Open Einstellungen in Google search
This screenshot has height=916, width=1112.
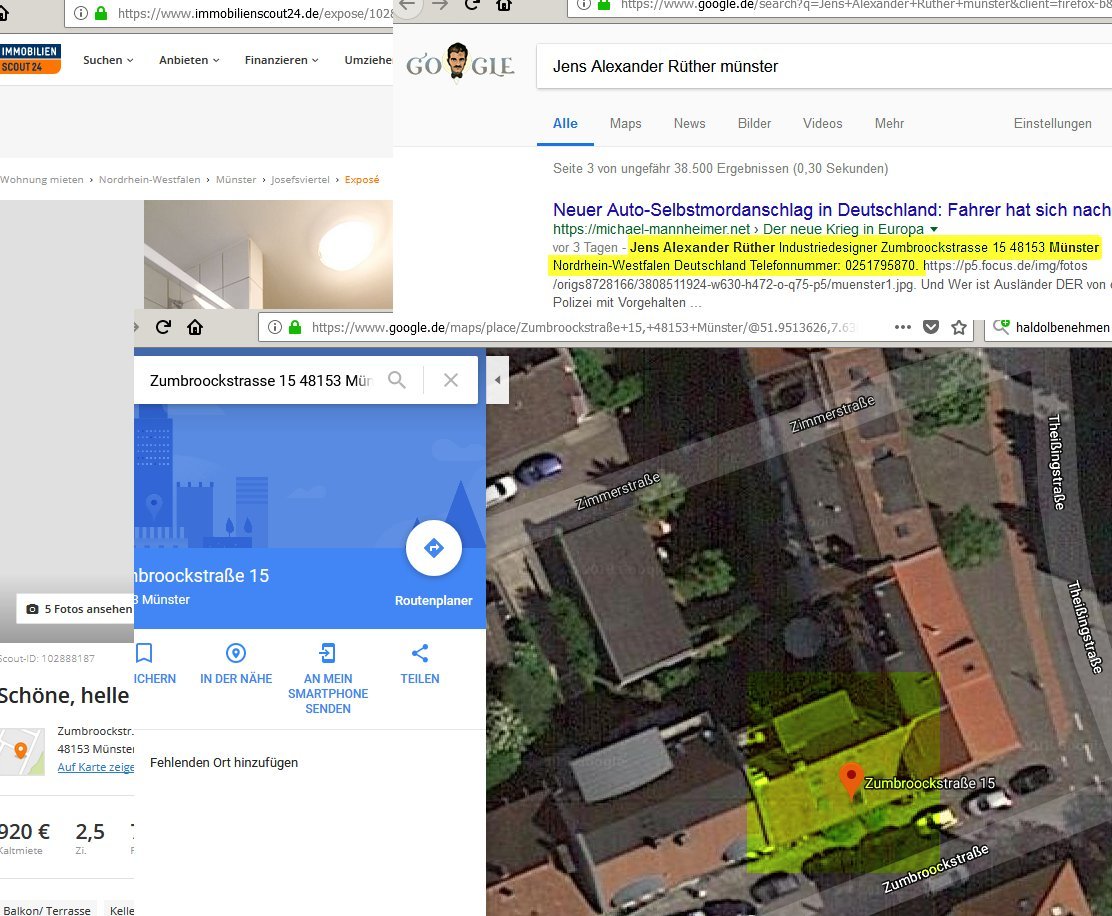tap(1052, 123)
